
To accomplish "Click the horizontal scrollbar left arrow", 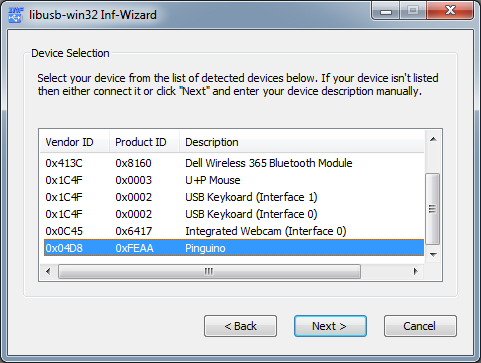I will point(48,271).
